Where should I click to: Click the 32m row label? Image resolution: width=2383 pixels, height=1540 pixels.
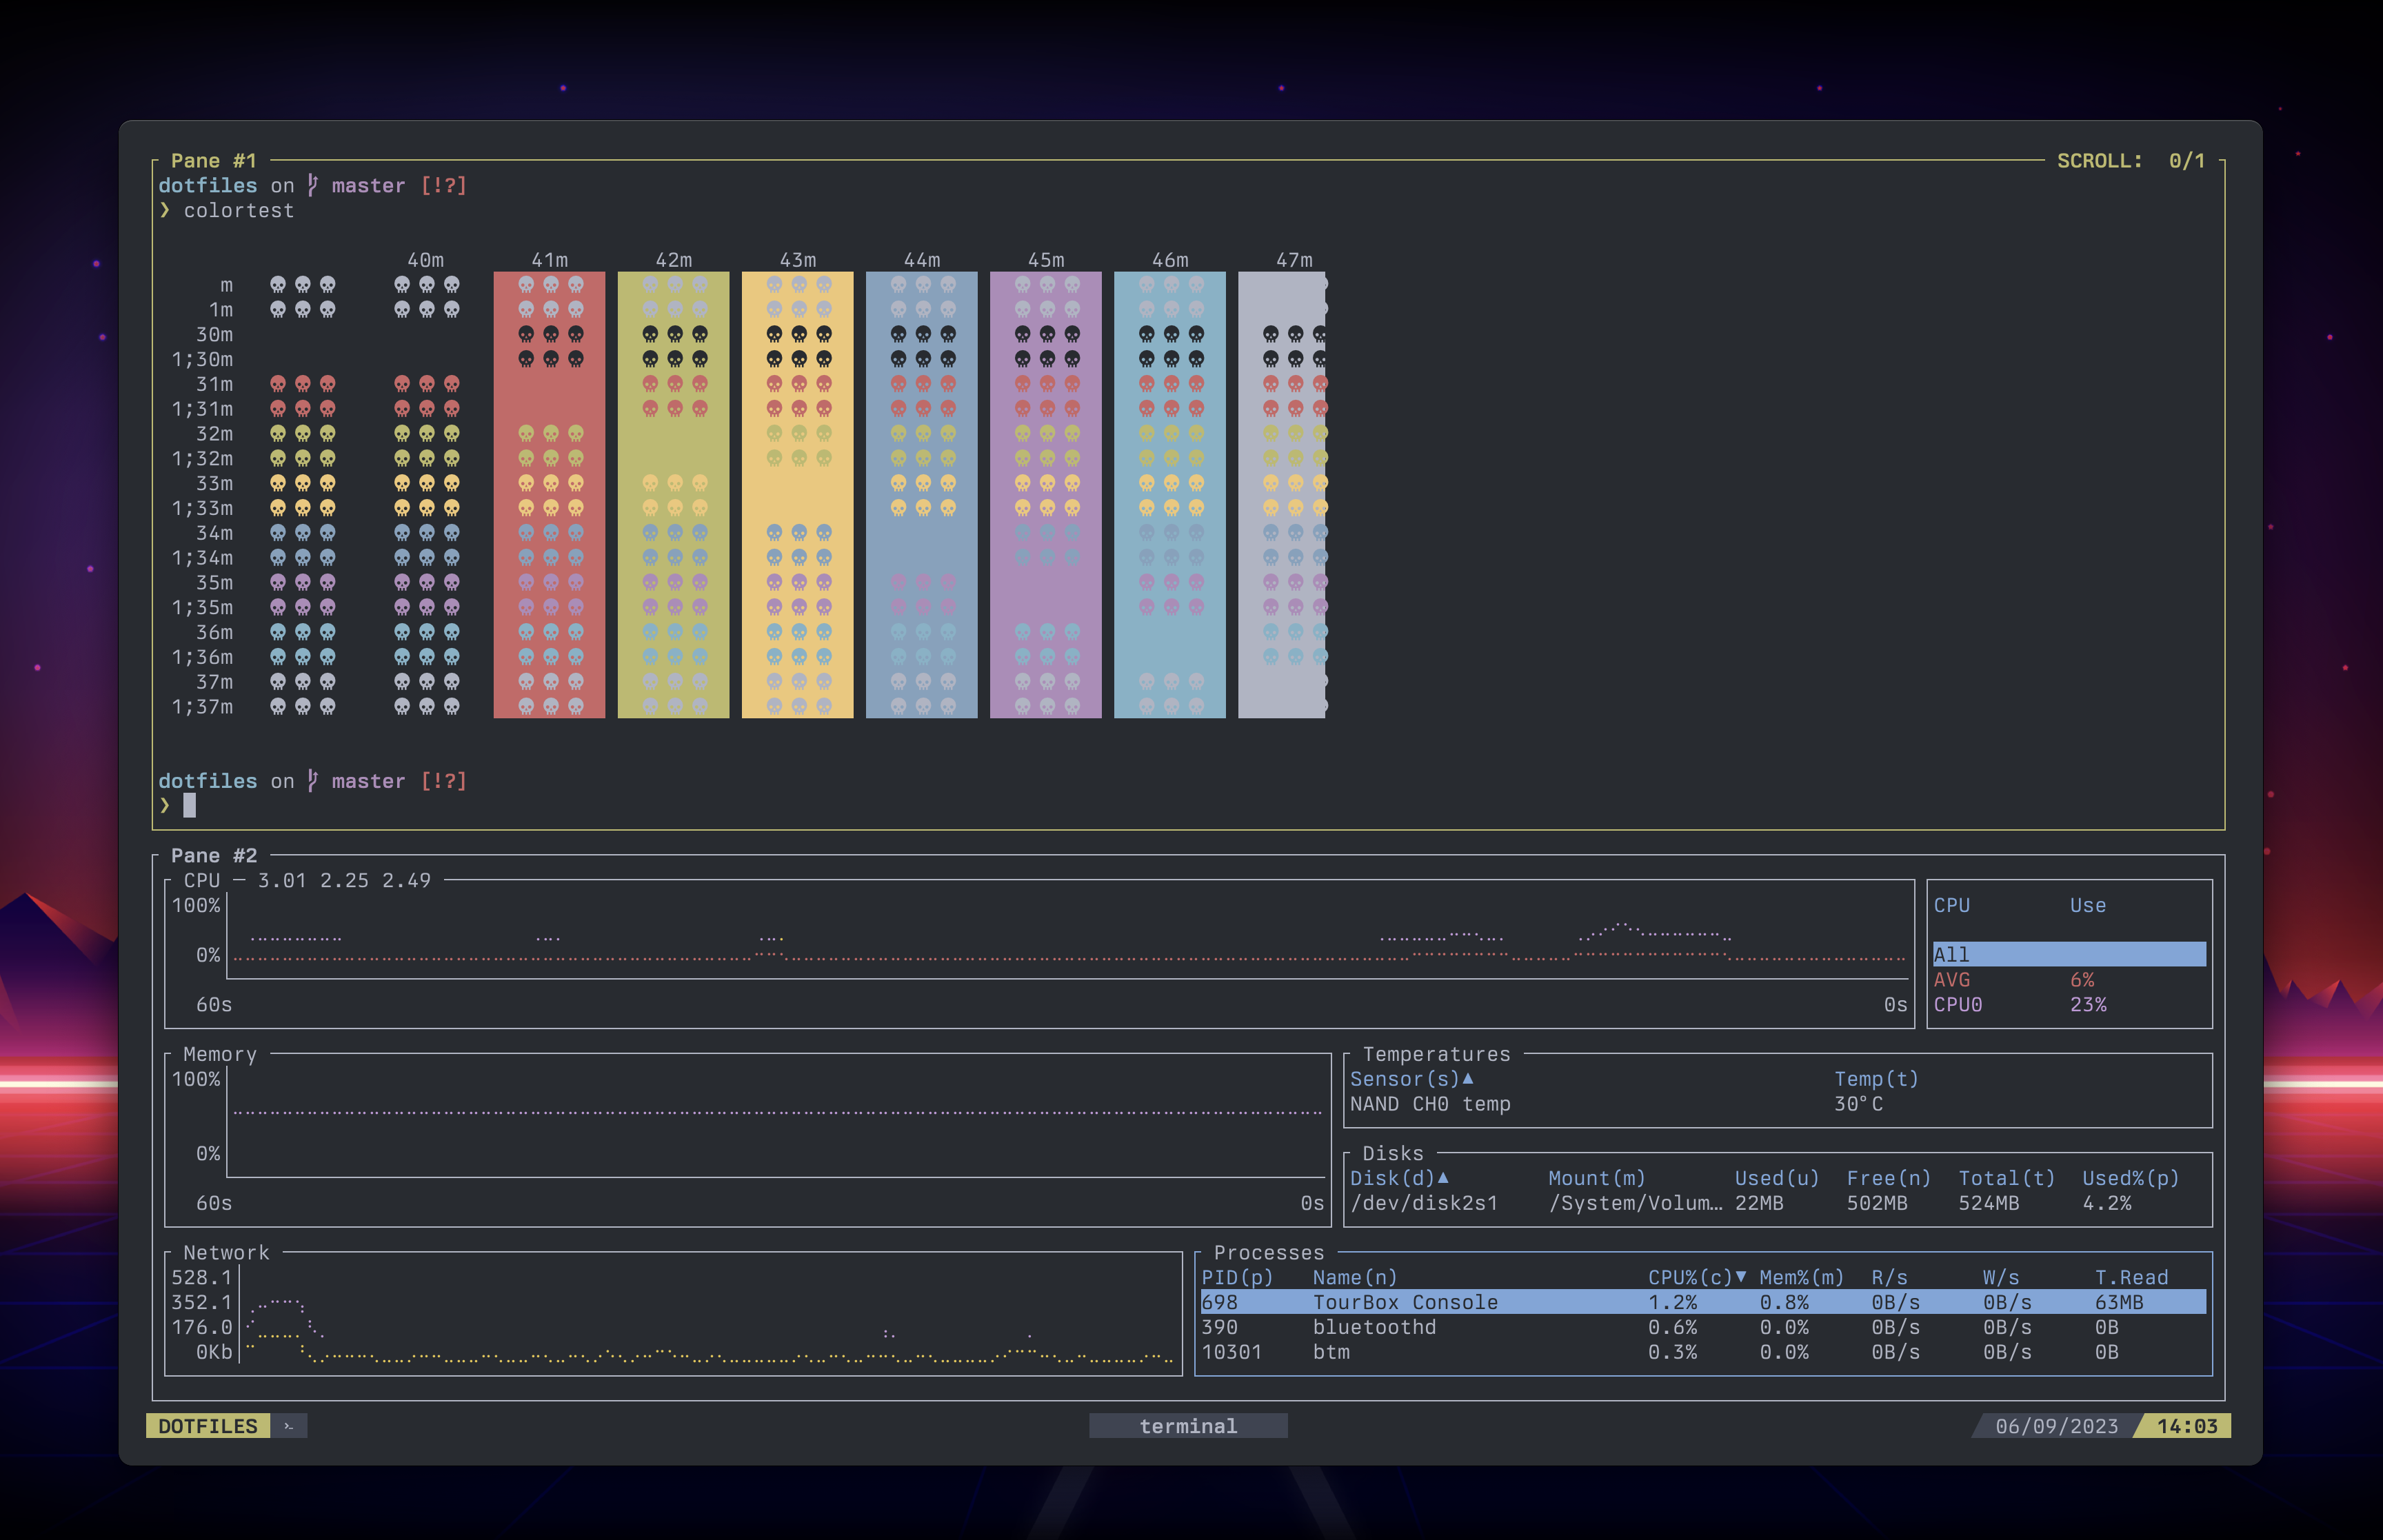coord(214,433)
